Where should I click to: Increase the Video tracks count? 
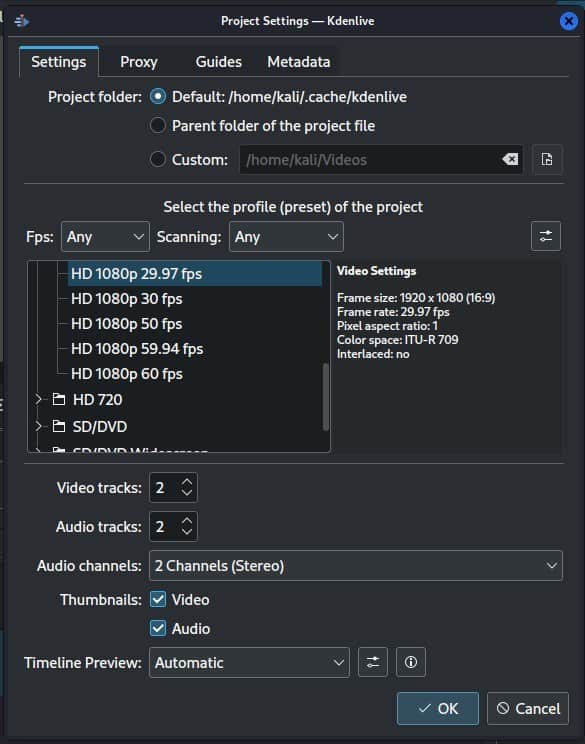click(187, 482)
